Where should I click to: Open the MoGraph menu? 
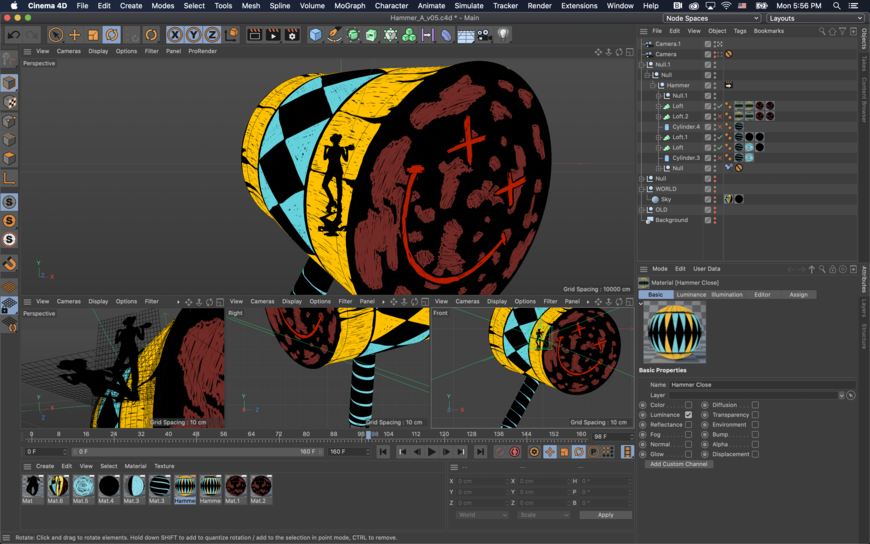click(350, 6)
